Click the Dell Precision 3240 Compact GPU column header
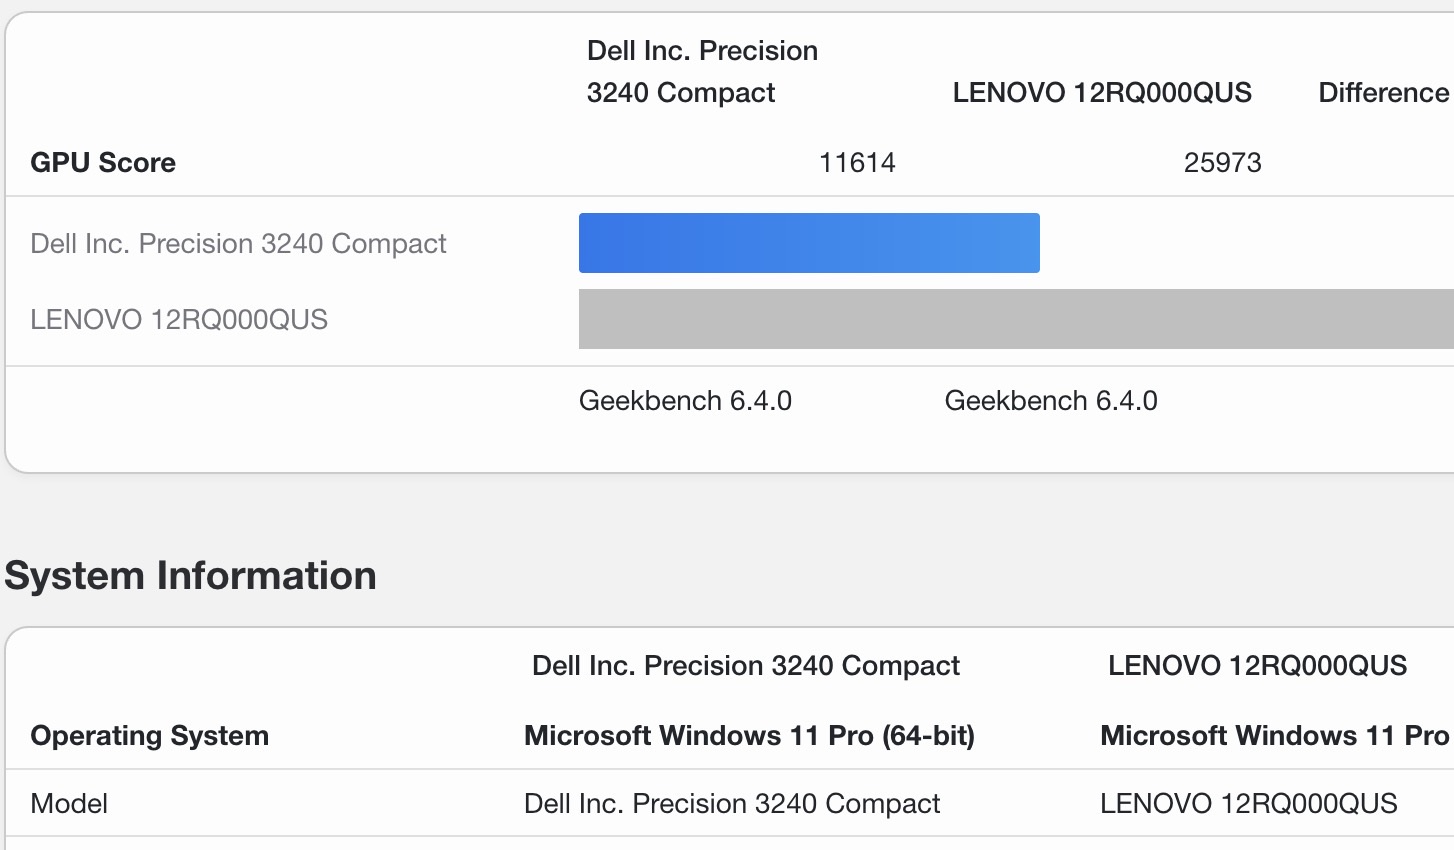 tap(702, 71)
